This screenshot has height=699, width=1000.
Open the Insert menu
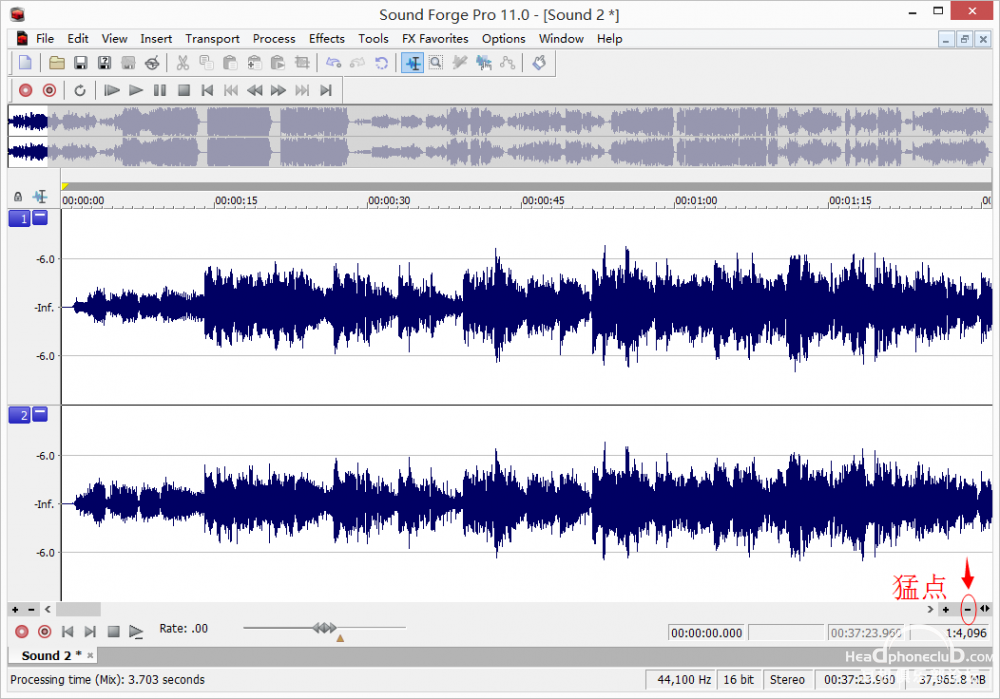156,39
